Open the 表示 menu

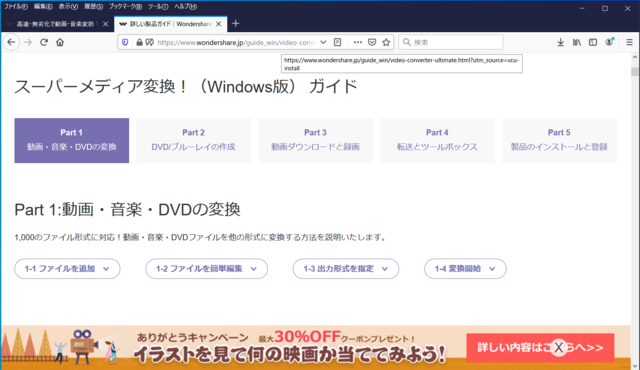tap(68, 7)
